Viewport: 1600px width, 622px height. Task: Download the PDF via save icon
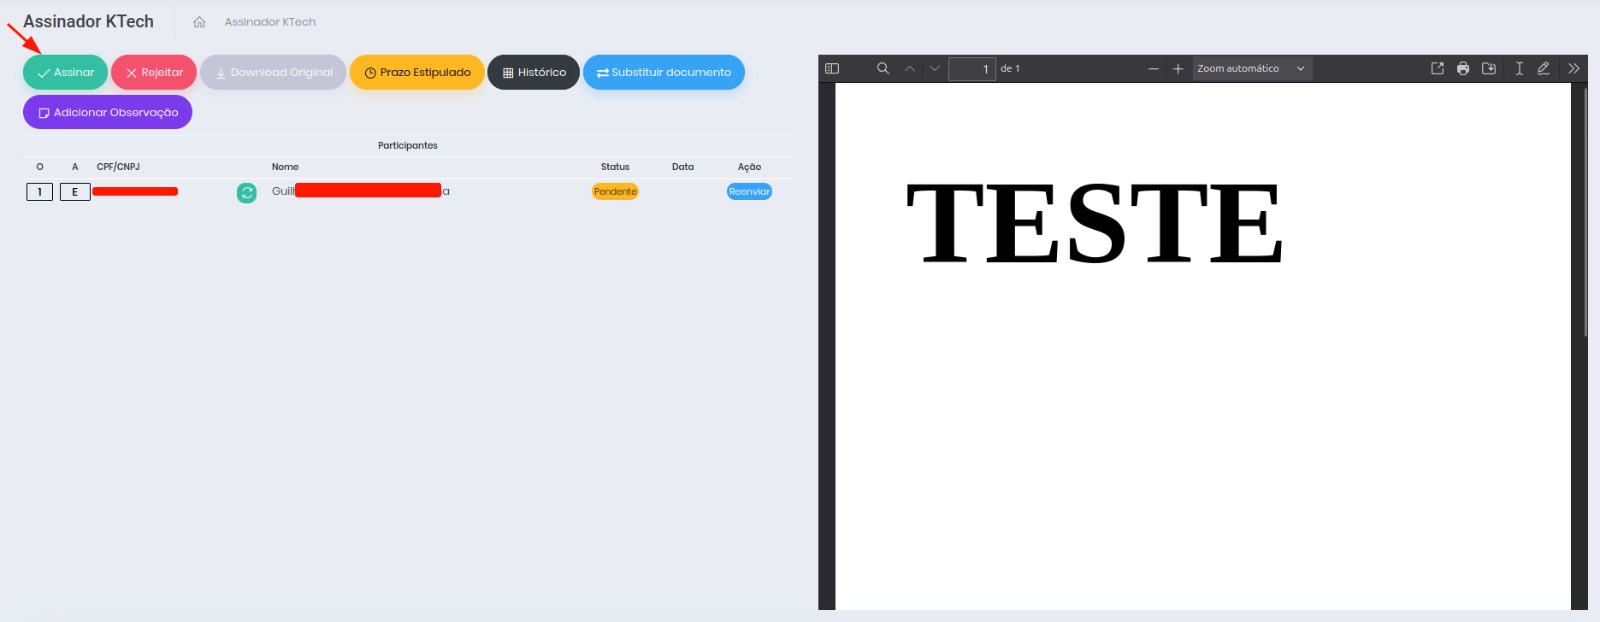[x=1489, y=69]
